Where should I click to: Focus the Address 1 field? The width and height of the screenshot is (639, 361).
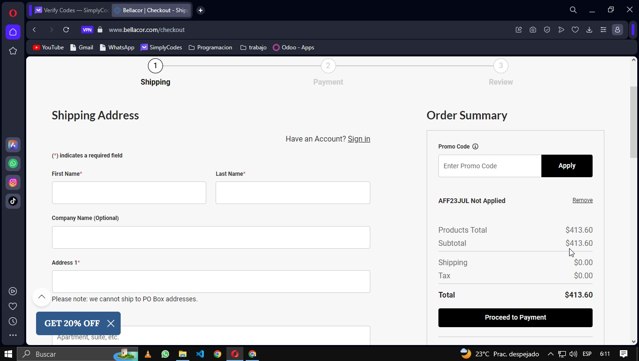tap(211, 281)
